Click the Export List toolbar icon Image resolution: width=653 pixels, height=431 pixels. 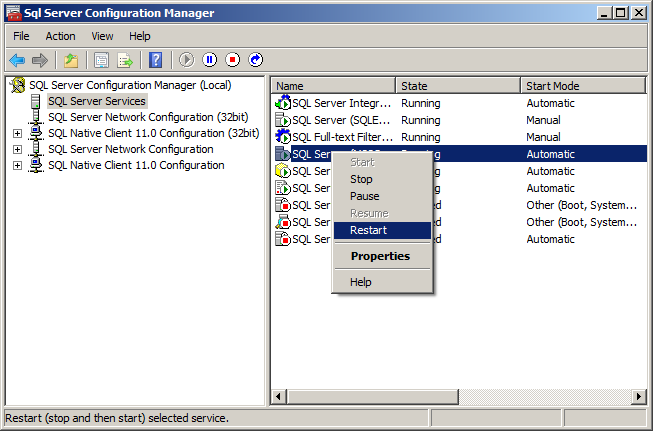pos(125,60)
